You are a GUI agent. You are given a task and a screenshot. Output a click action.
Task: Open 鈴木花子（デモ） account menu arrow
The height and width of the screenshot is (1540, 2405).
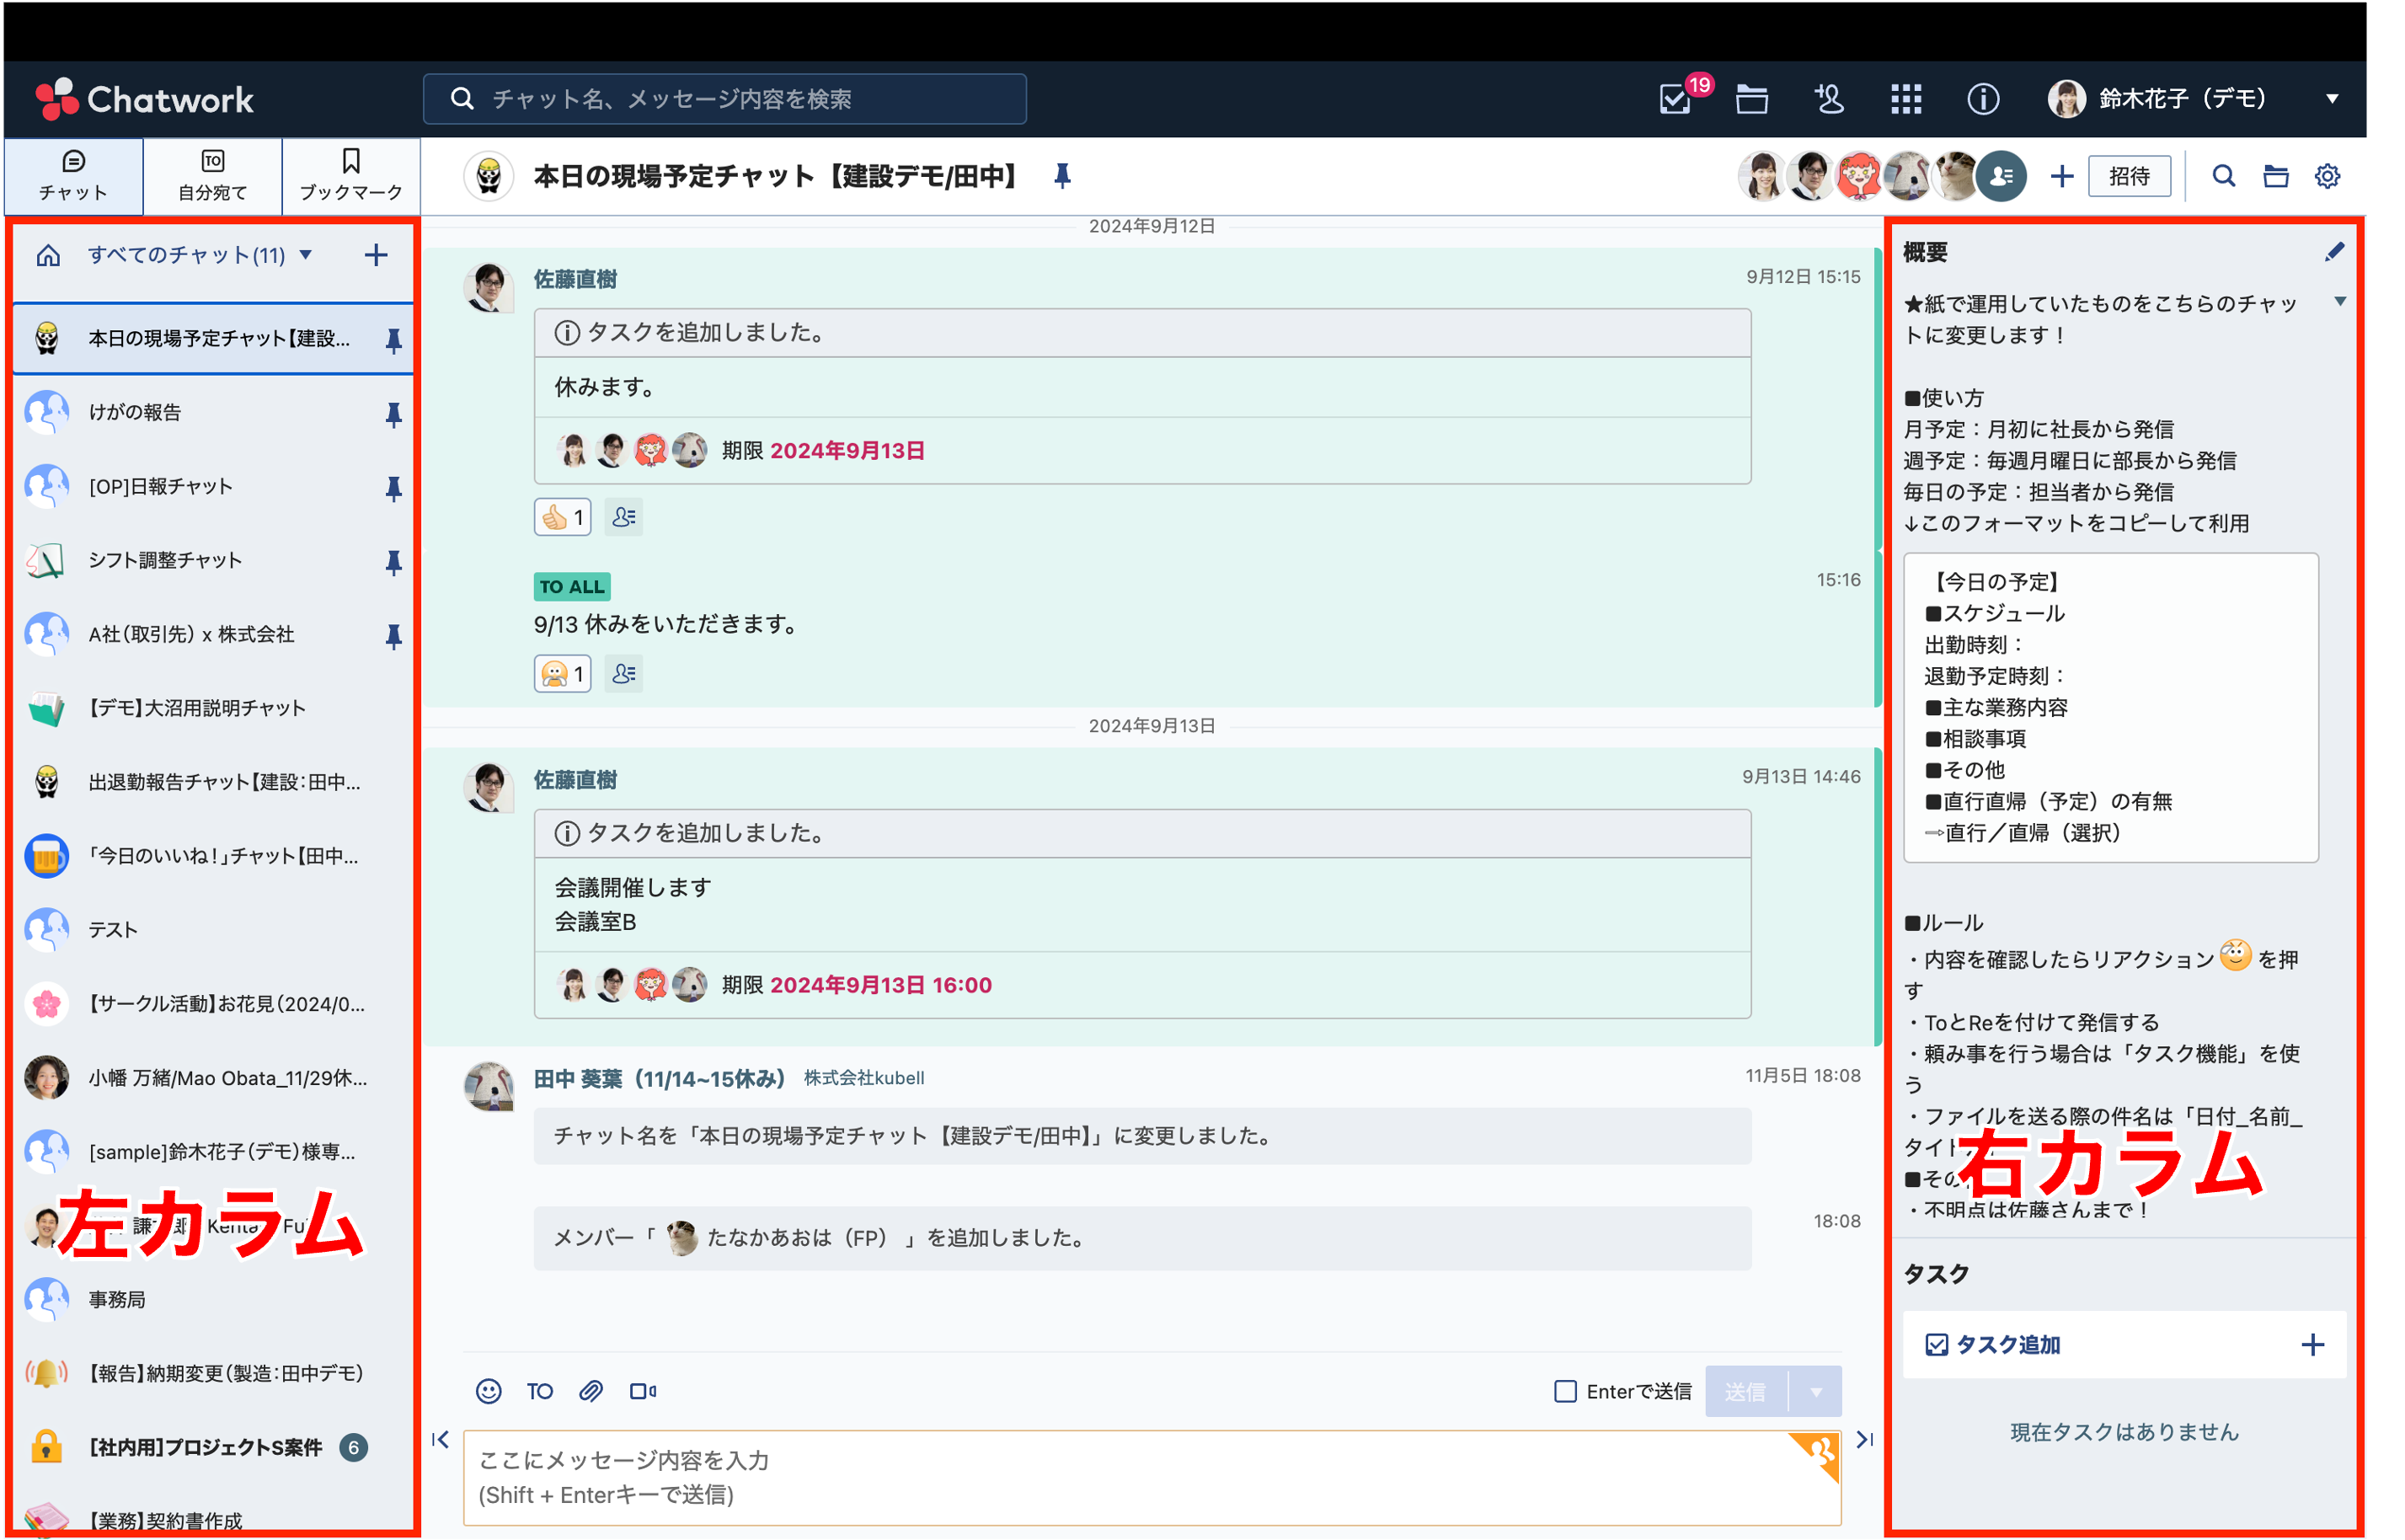(x=2333, y=99)
